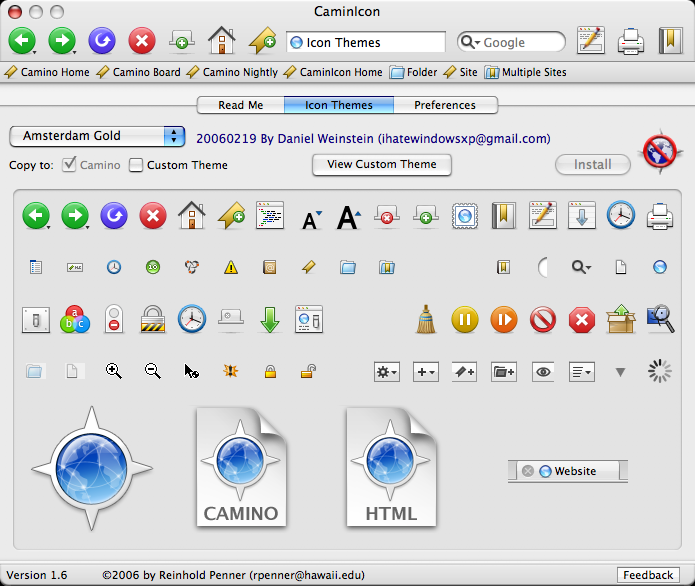695x586 pixels.
Task: Click the green Back arrow in the top toolbar
Action: click(x=22, y=41)
